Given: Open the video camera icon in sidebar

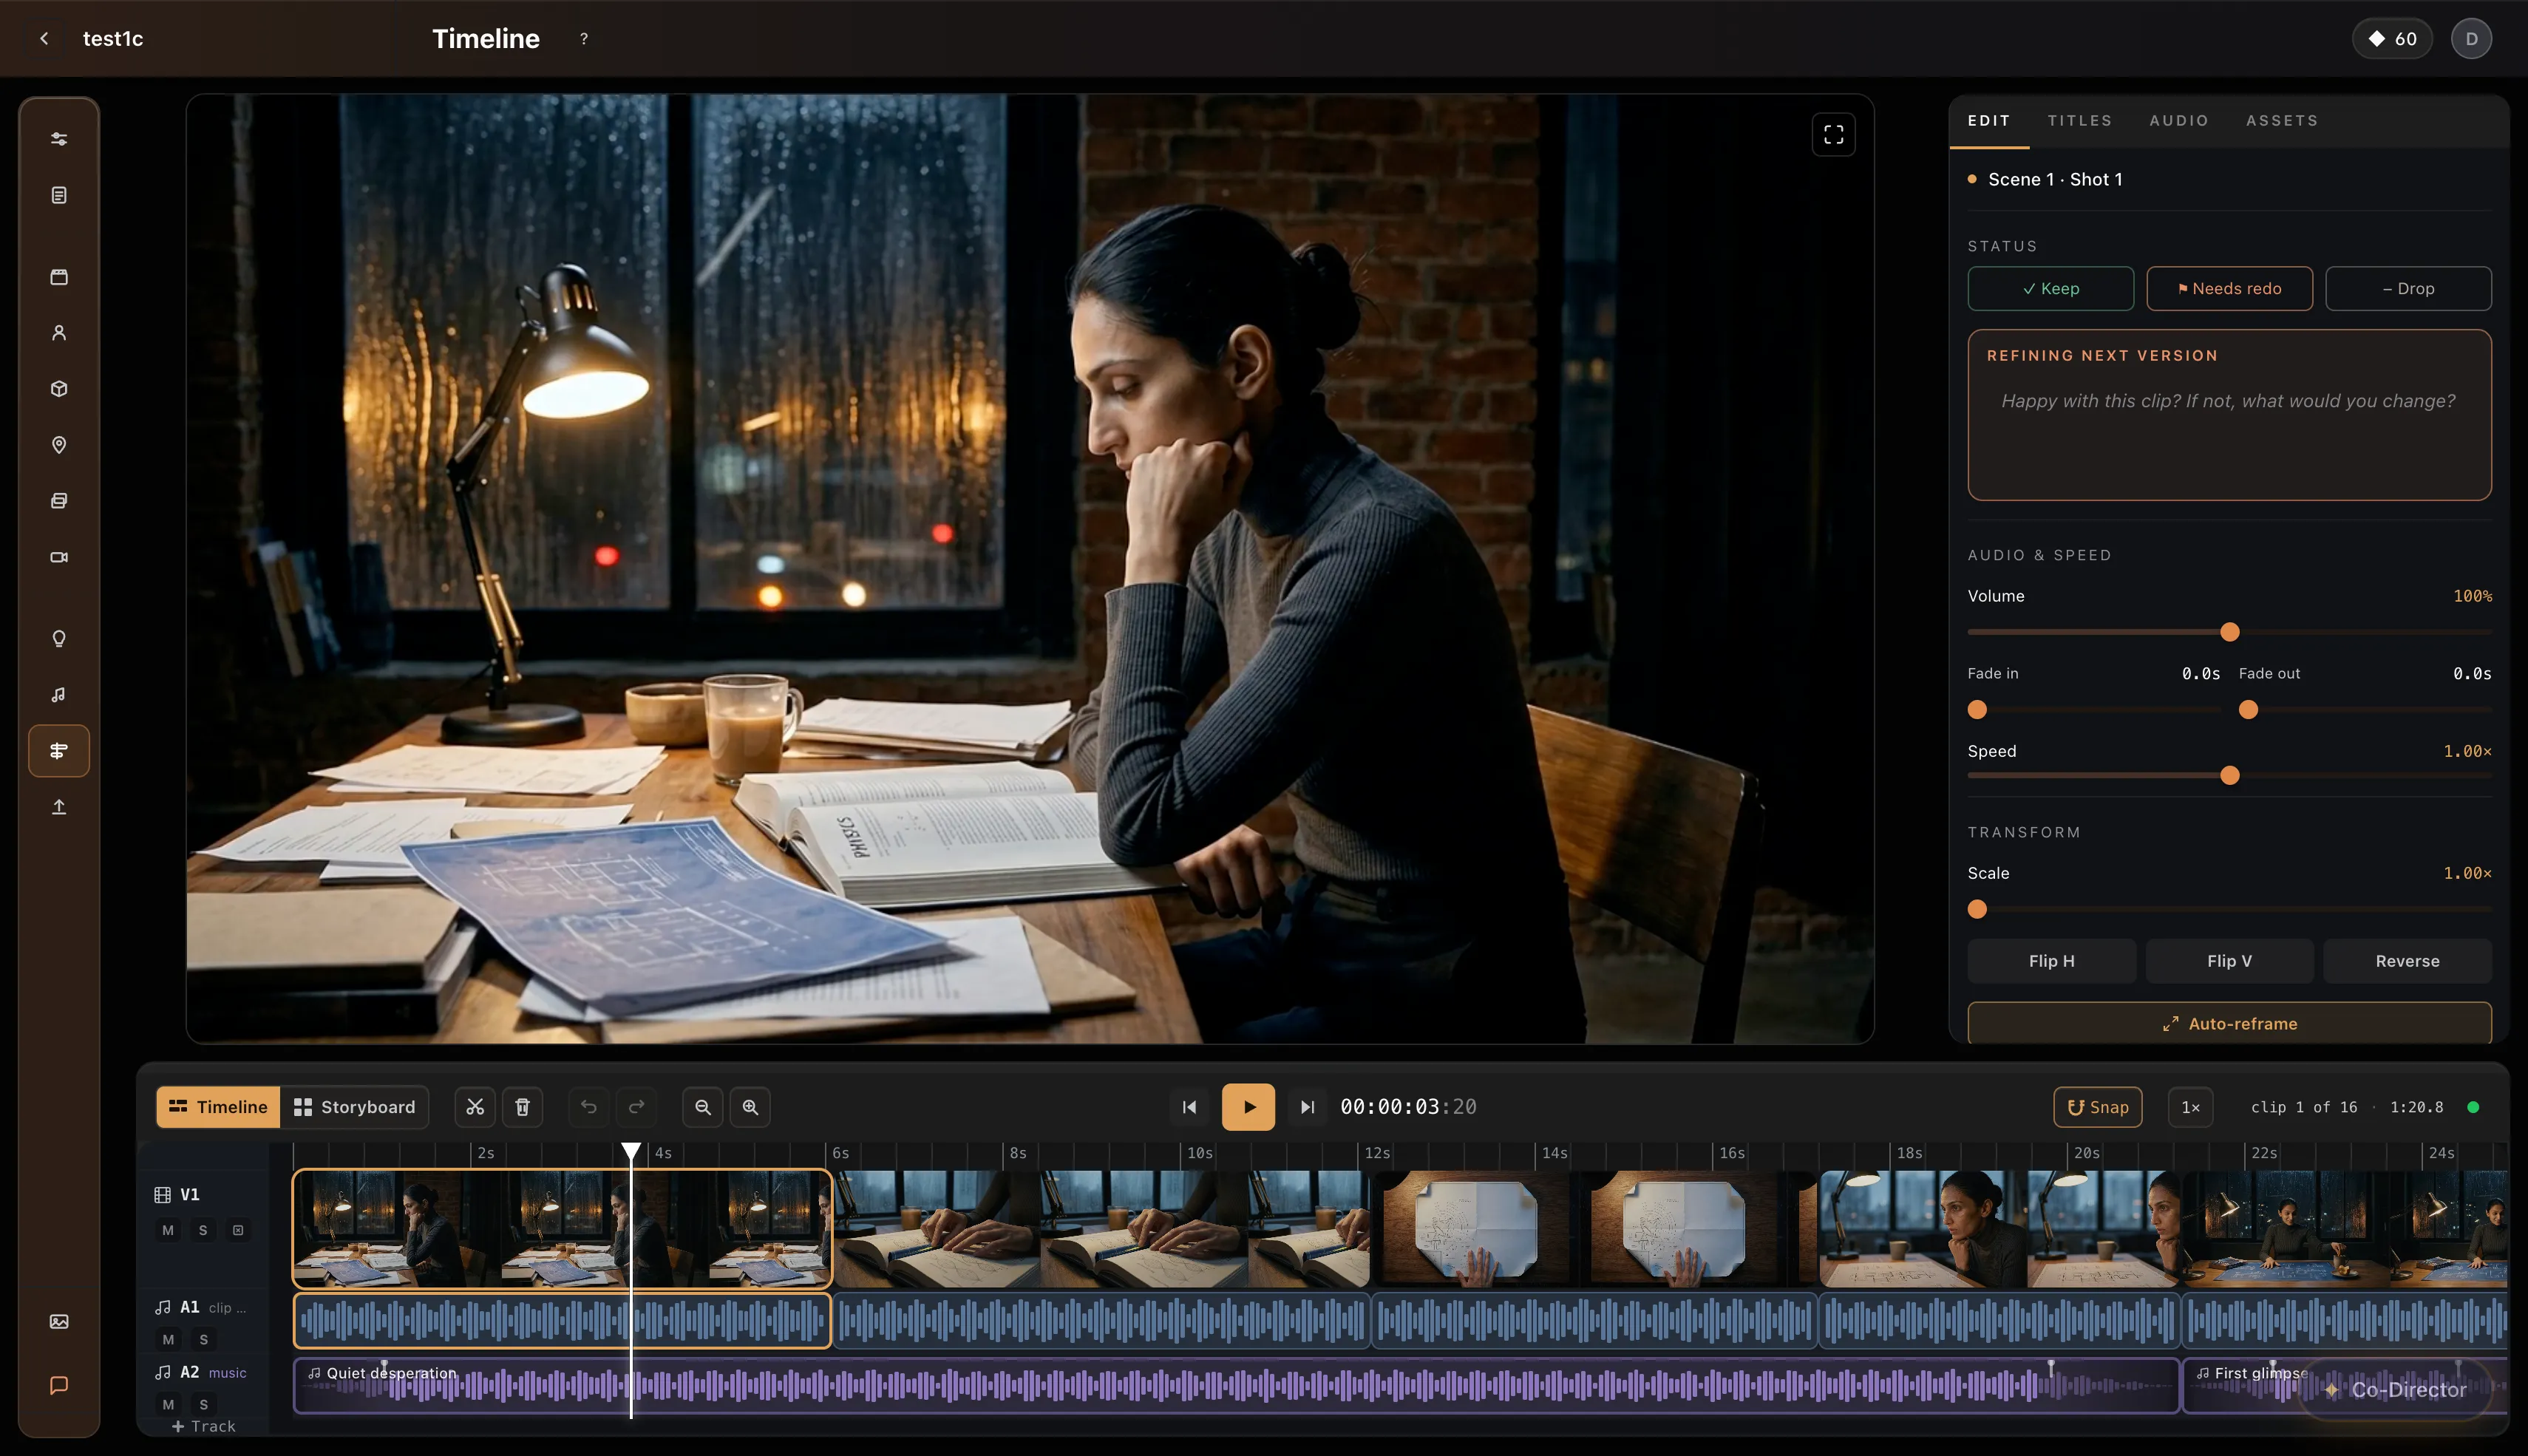Looking at the screenshot, I should pyautogui.click(x=59, y=557).
